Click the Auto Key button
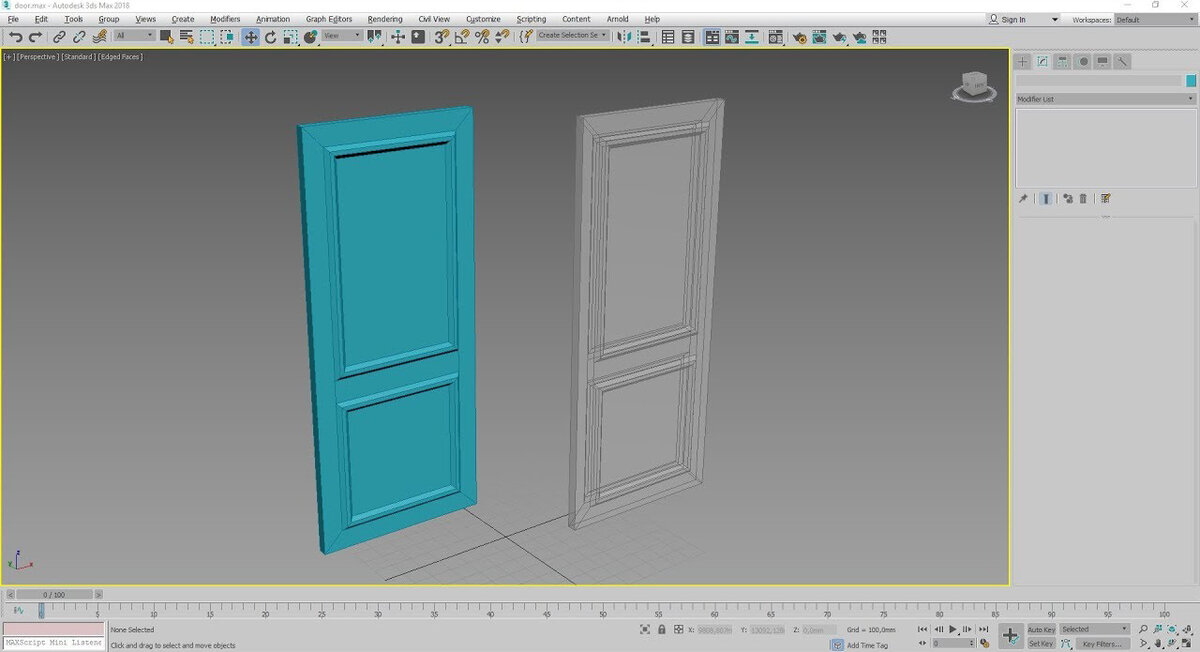The image size is (1200, 652). pos(1041,629)
